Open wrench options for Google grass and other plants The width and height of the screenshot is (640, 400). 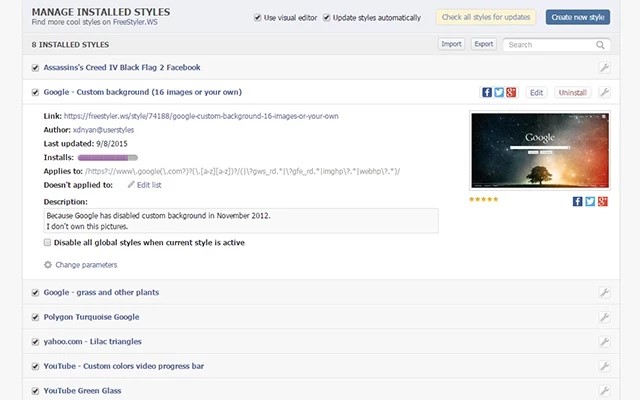604,292
